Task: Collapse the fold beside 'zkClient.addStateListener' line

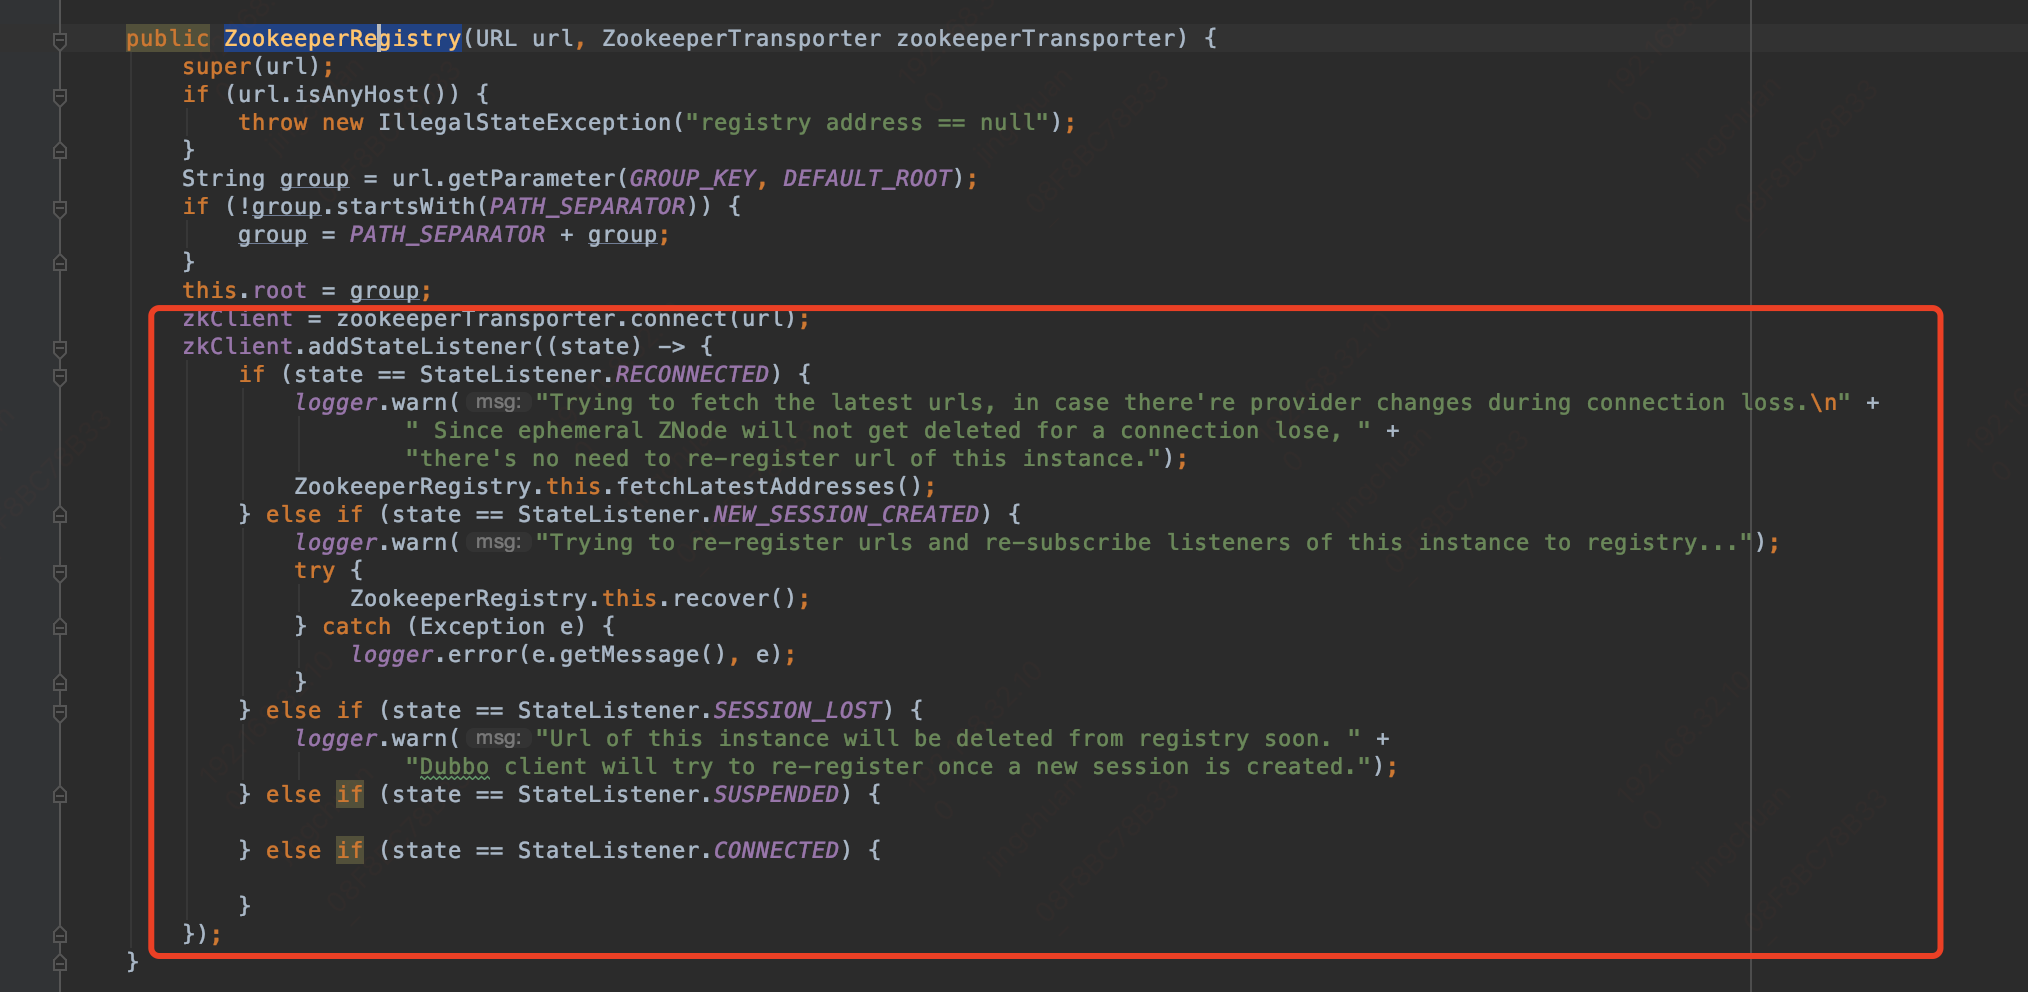Action: pyautogui.click(x=60, y=348)
